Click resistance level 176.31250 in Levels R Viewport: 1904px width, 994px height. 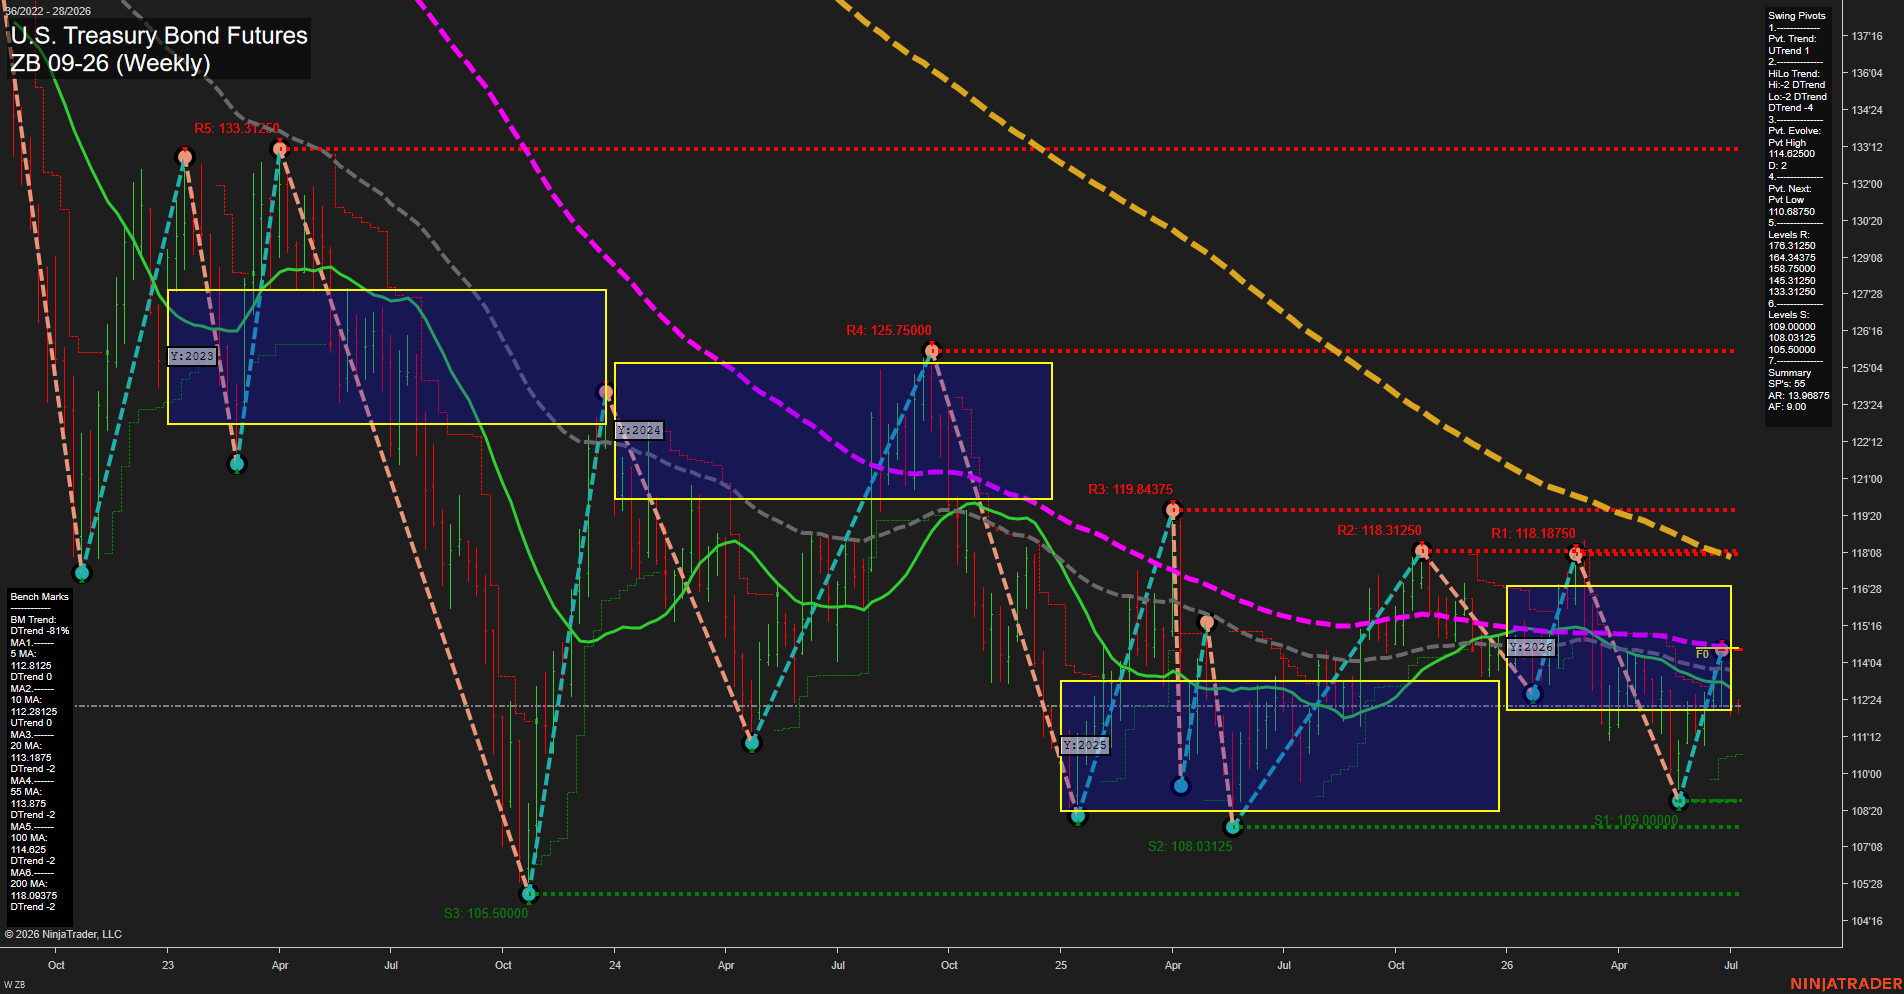(1791, 246)
